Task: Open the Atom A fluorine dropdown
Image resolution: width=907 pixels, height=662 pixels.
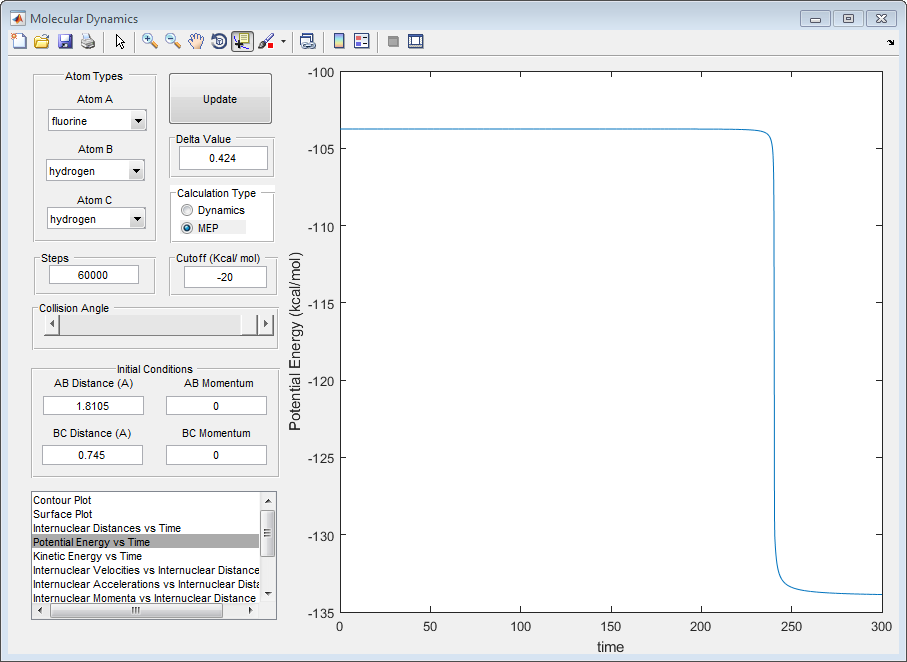Action: click(138, 121)
